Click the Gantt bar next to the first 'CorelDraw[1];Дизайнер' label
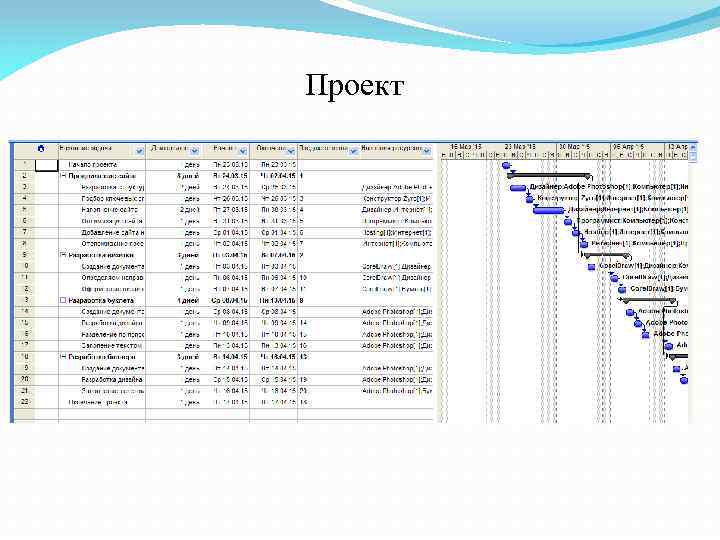 [591, 267]
